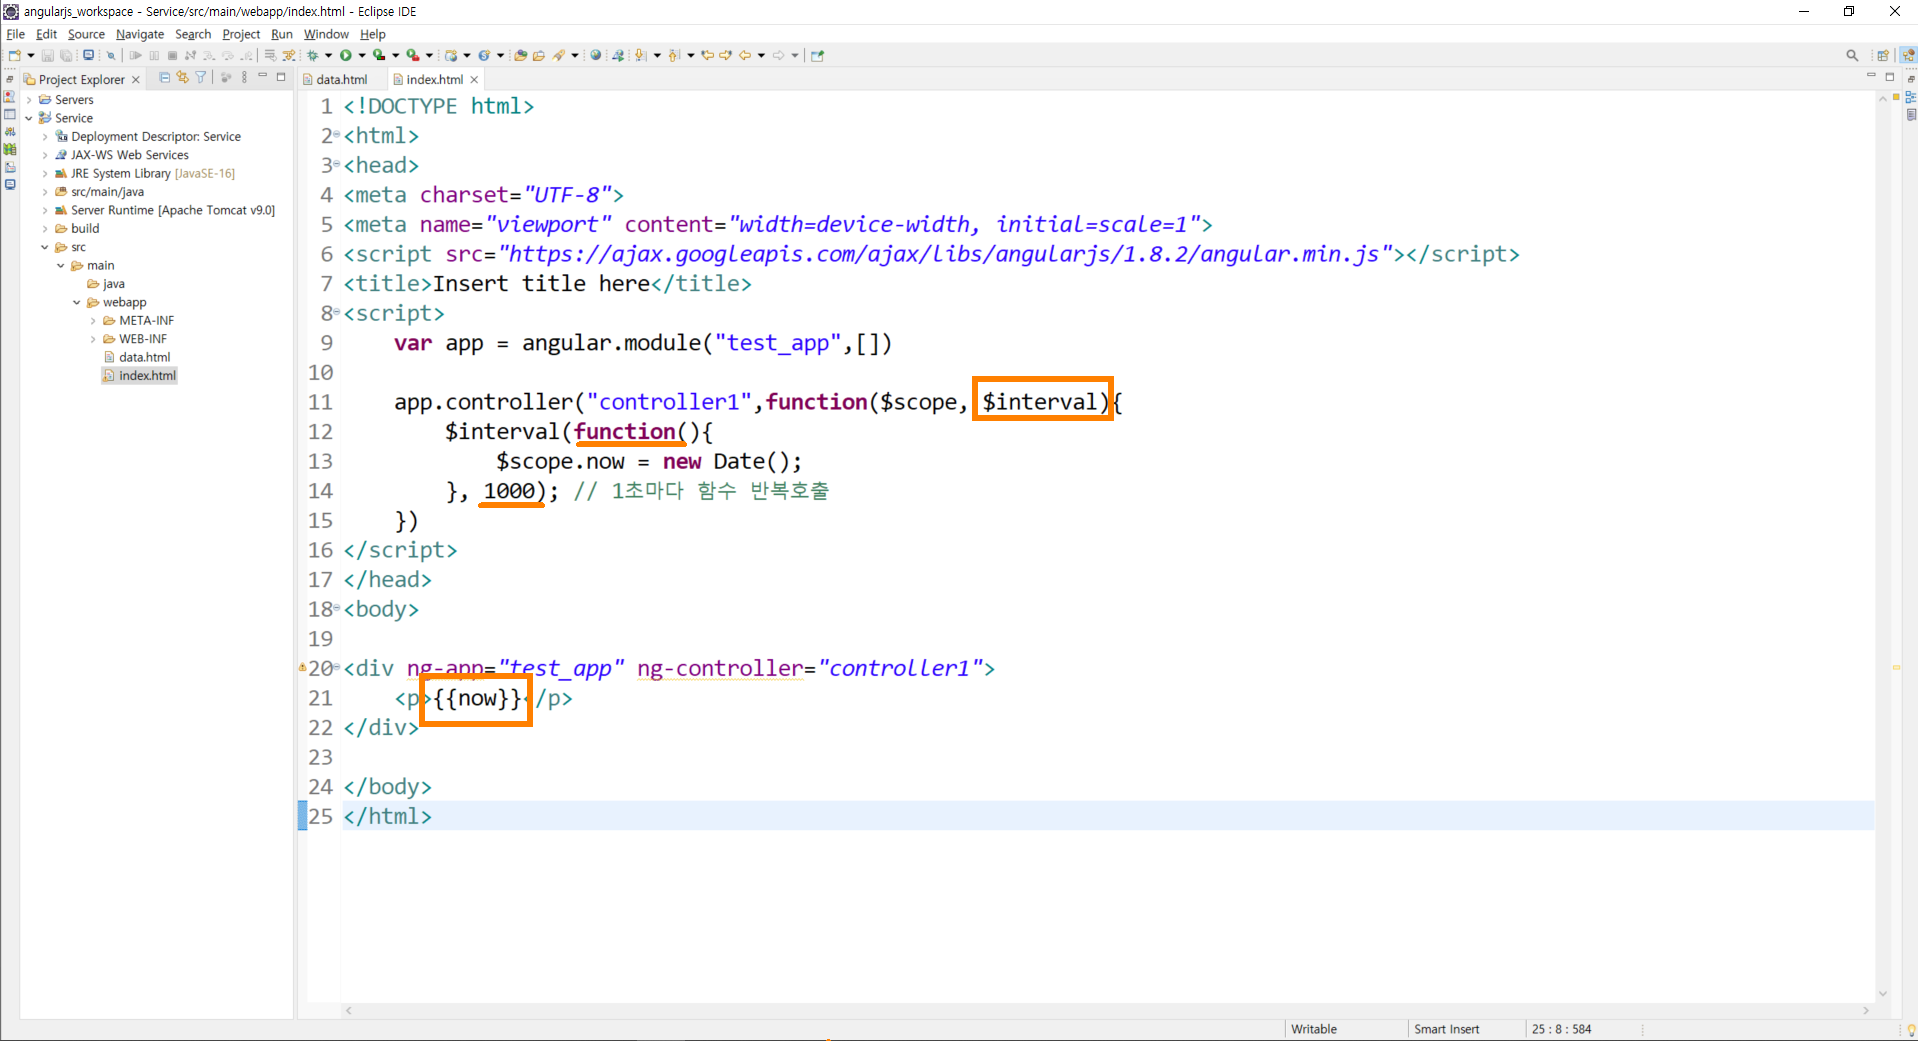Open the New dropdown arrow
This screenshot has width=1918, height=1041.
pyautogui.click(x=31, y=56)
